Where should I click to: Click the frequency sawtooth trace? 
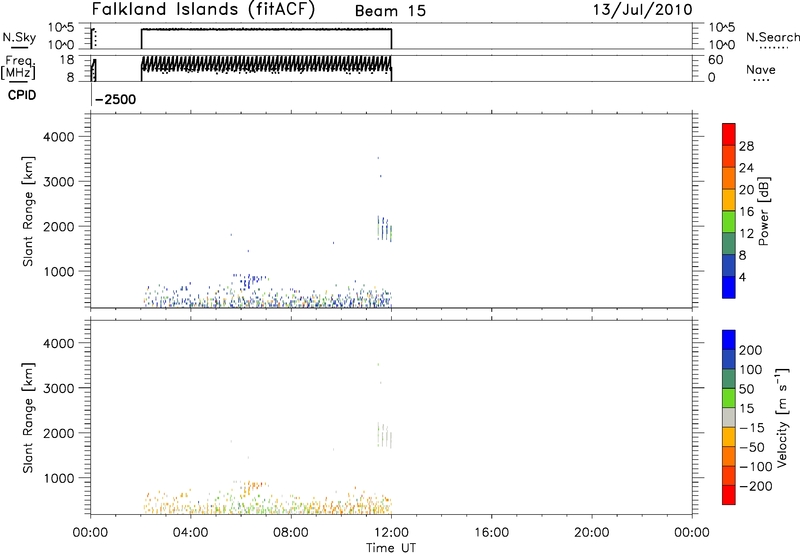(266, 64)
